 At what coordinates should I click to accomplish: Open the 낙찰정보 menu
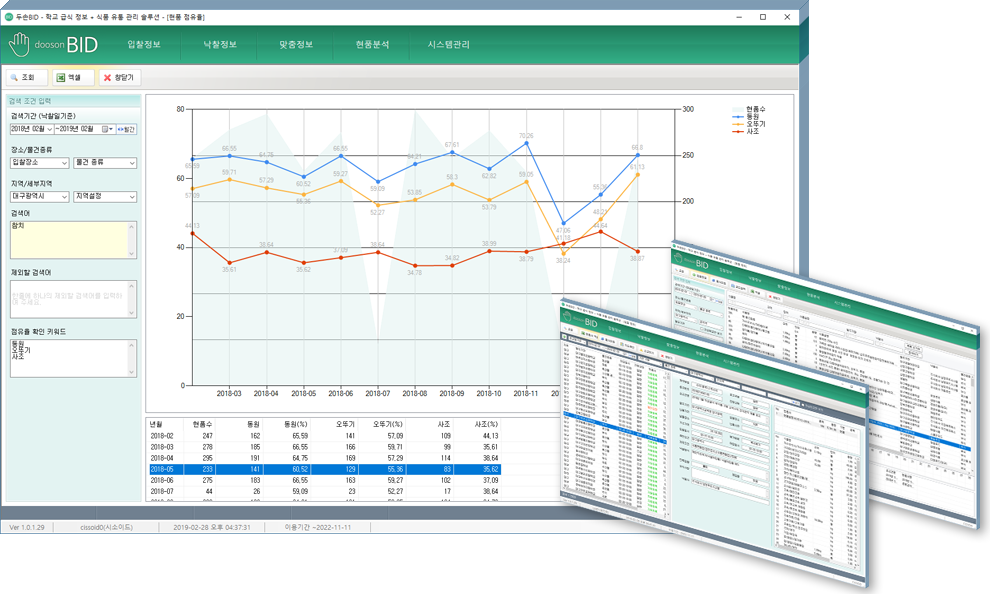pyautogui.click(x=218, y=45)
